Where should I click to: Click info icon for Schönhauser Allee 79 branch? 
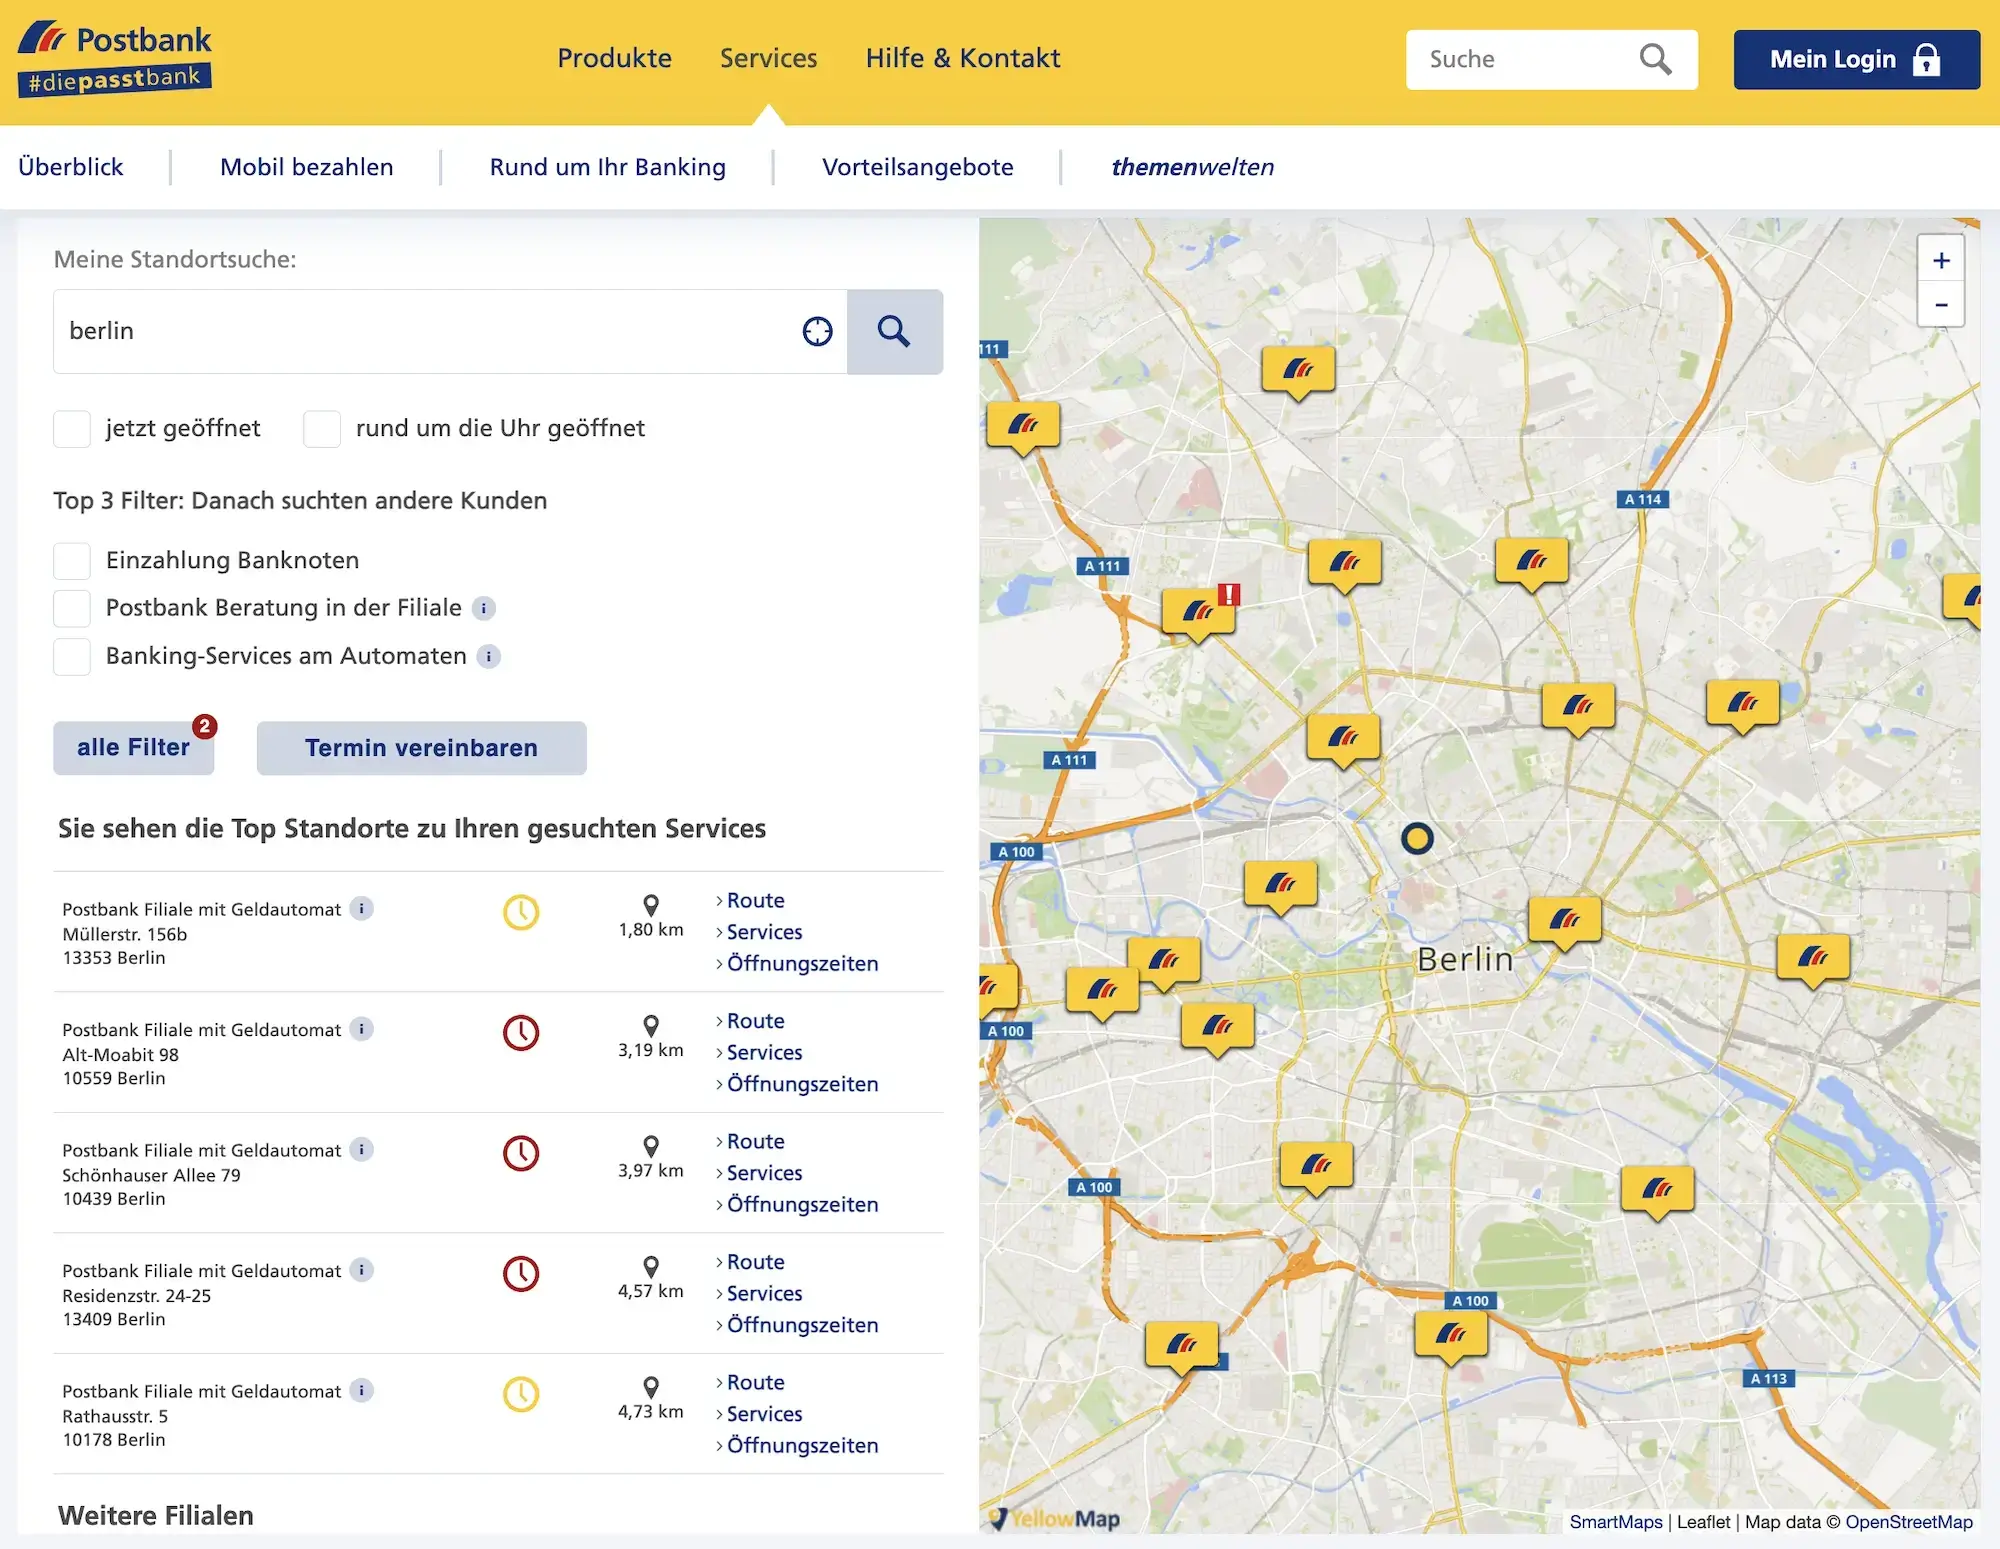pos(362,1149)
